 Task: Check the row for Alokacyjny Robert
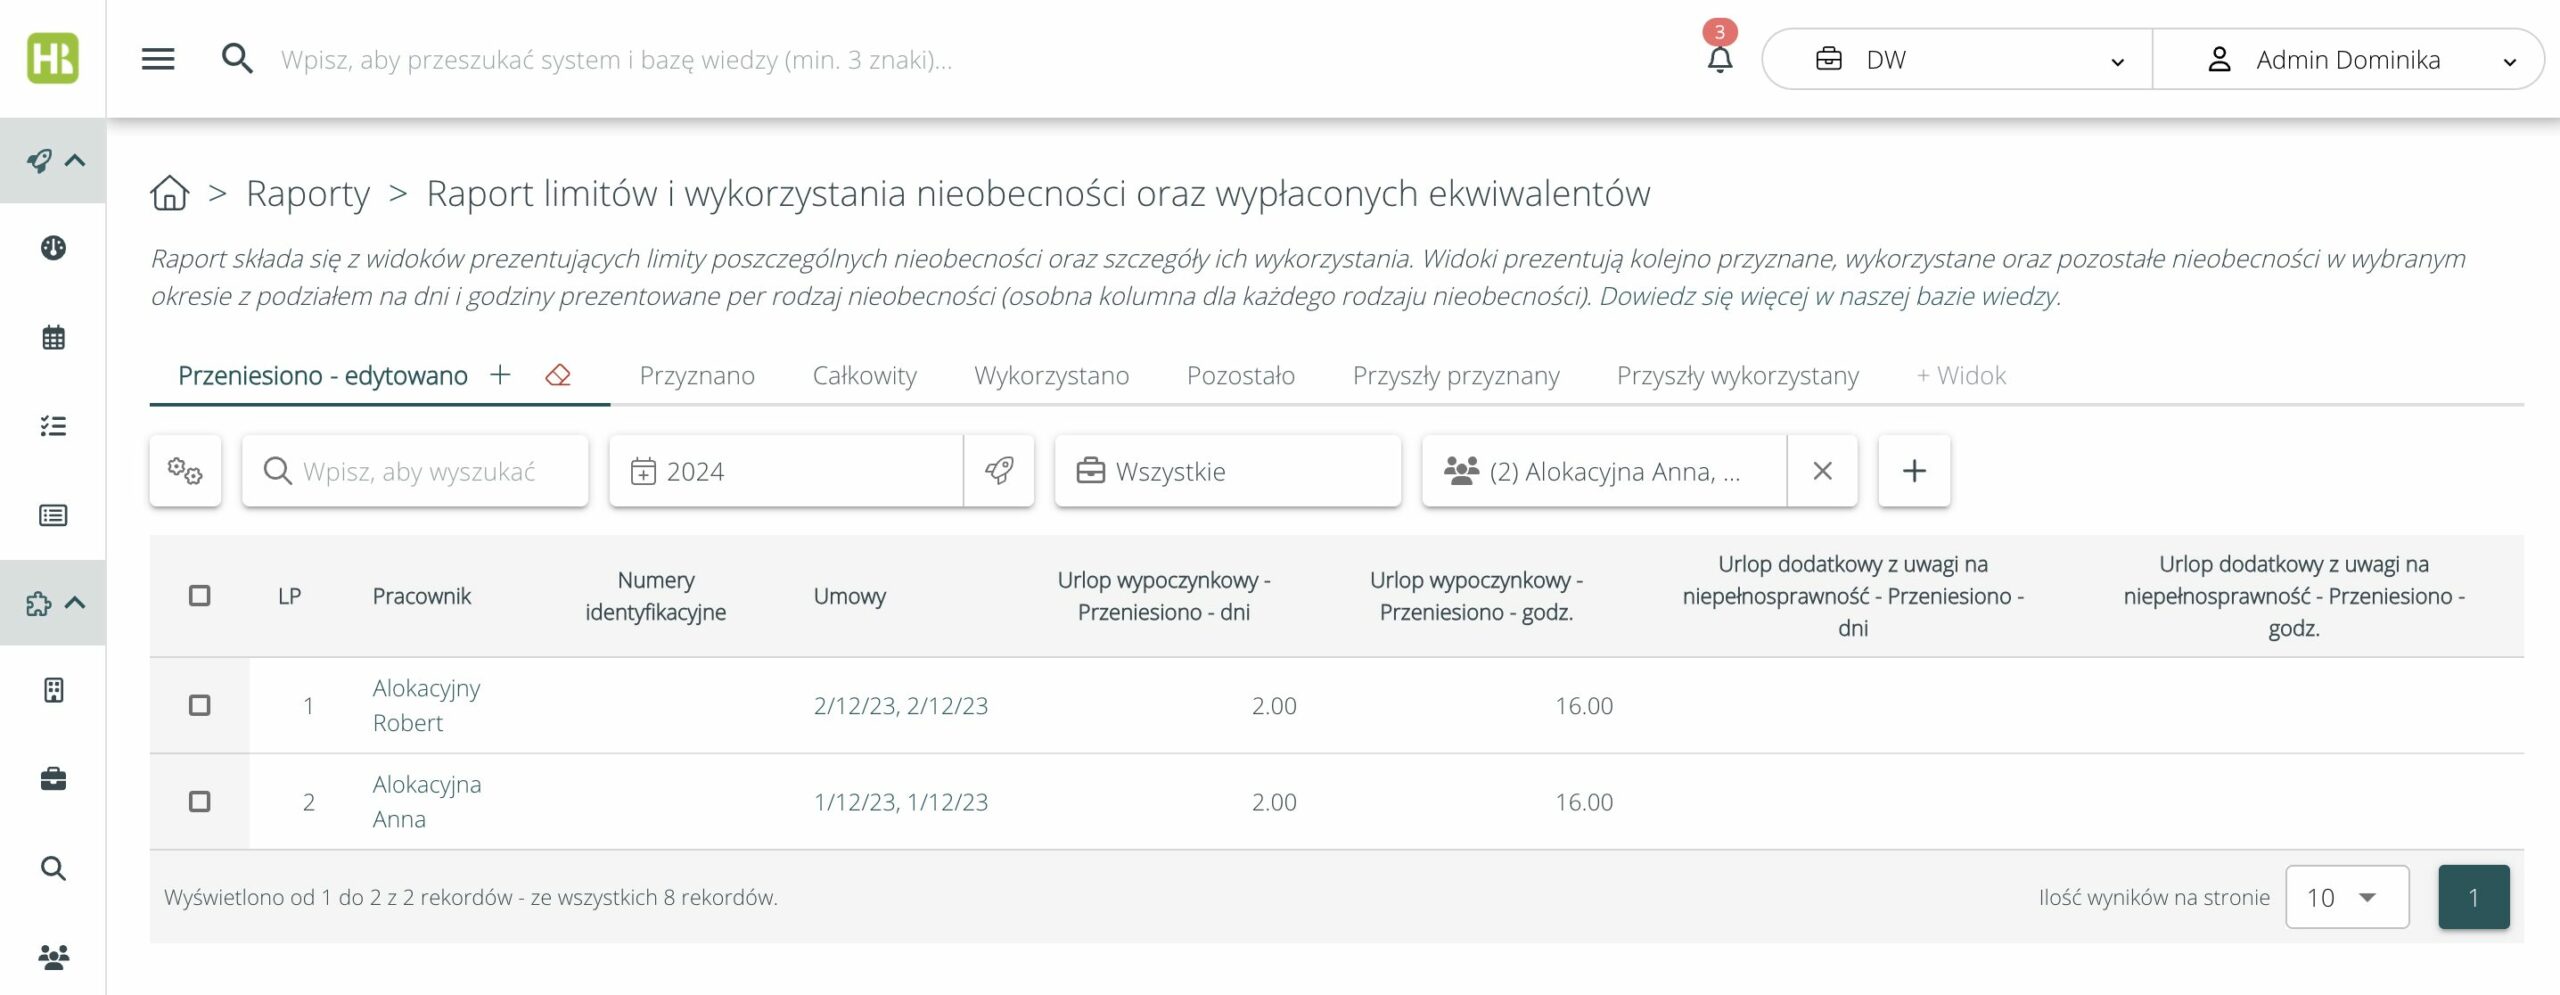click(200, 706)
